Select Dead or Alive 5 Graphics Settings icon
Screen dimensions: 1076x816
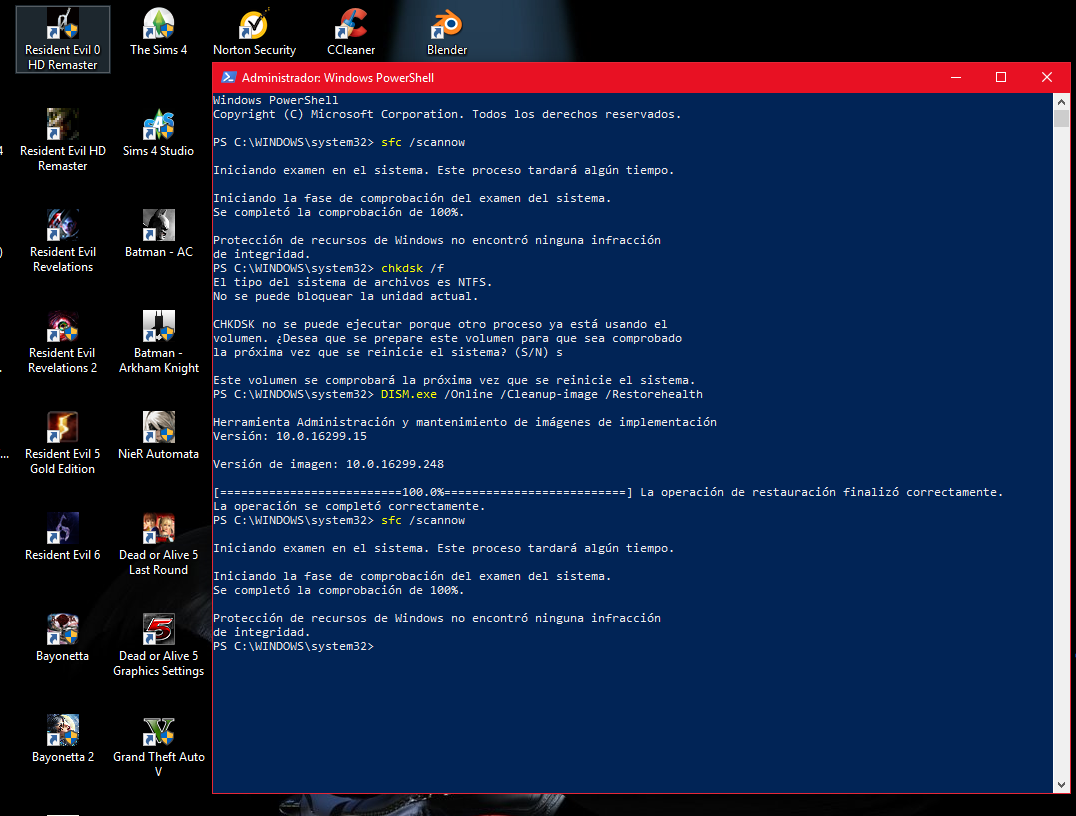point(159,644)
